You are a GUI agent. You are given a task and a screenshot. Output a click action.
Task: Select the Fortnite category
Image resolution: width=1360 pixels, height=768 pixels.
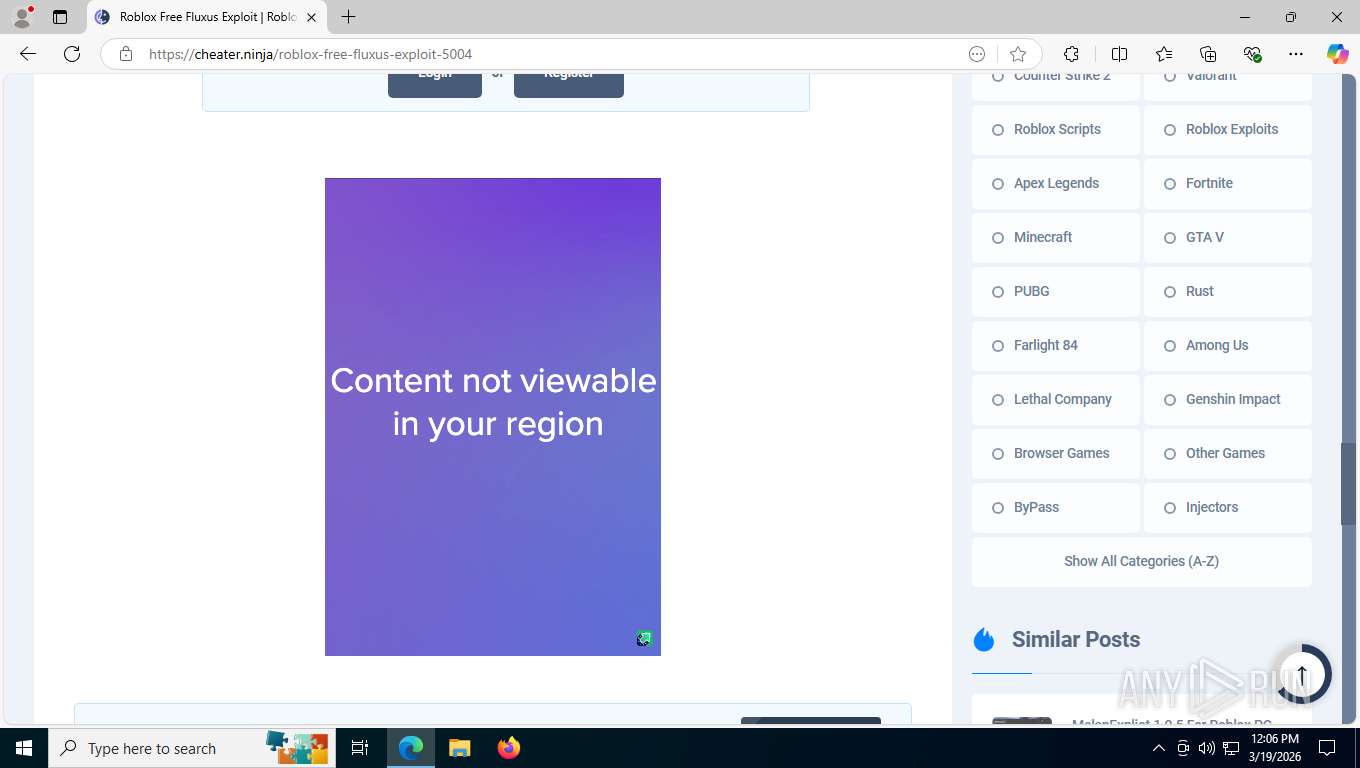tap(1228, 184)
